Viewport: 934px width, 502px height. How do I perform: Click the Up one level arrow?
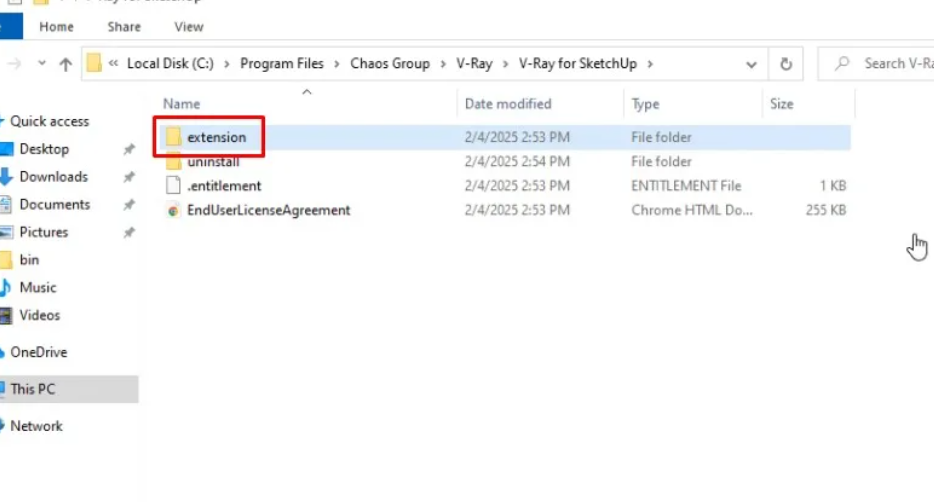coord(65,64)
